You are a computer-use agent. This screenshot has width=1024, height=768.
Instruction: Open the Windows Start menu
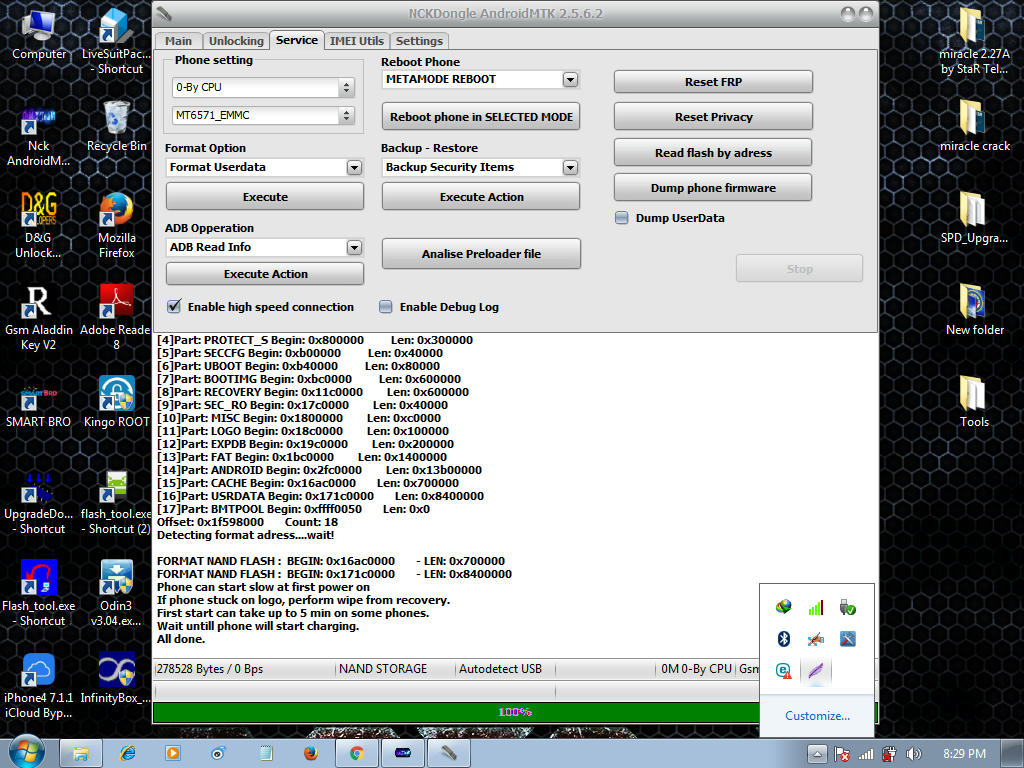pyautogui.click(x=26, y=752)
